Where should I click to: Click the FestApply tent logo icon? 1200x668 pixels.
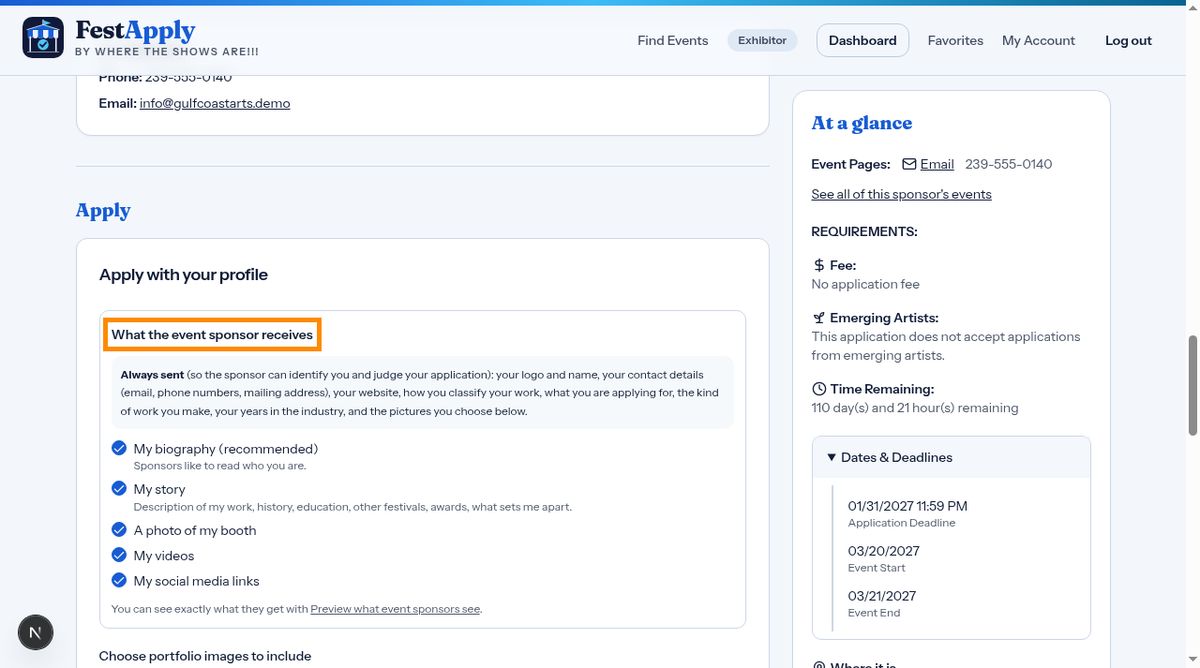[43, 38]
